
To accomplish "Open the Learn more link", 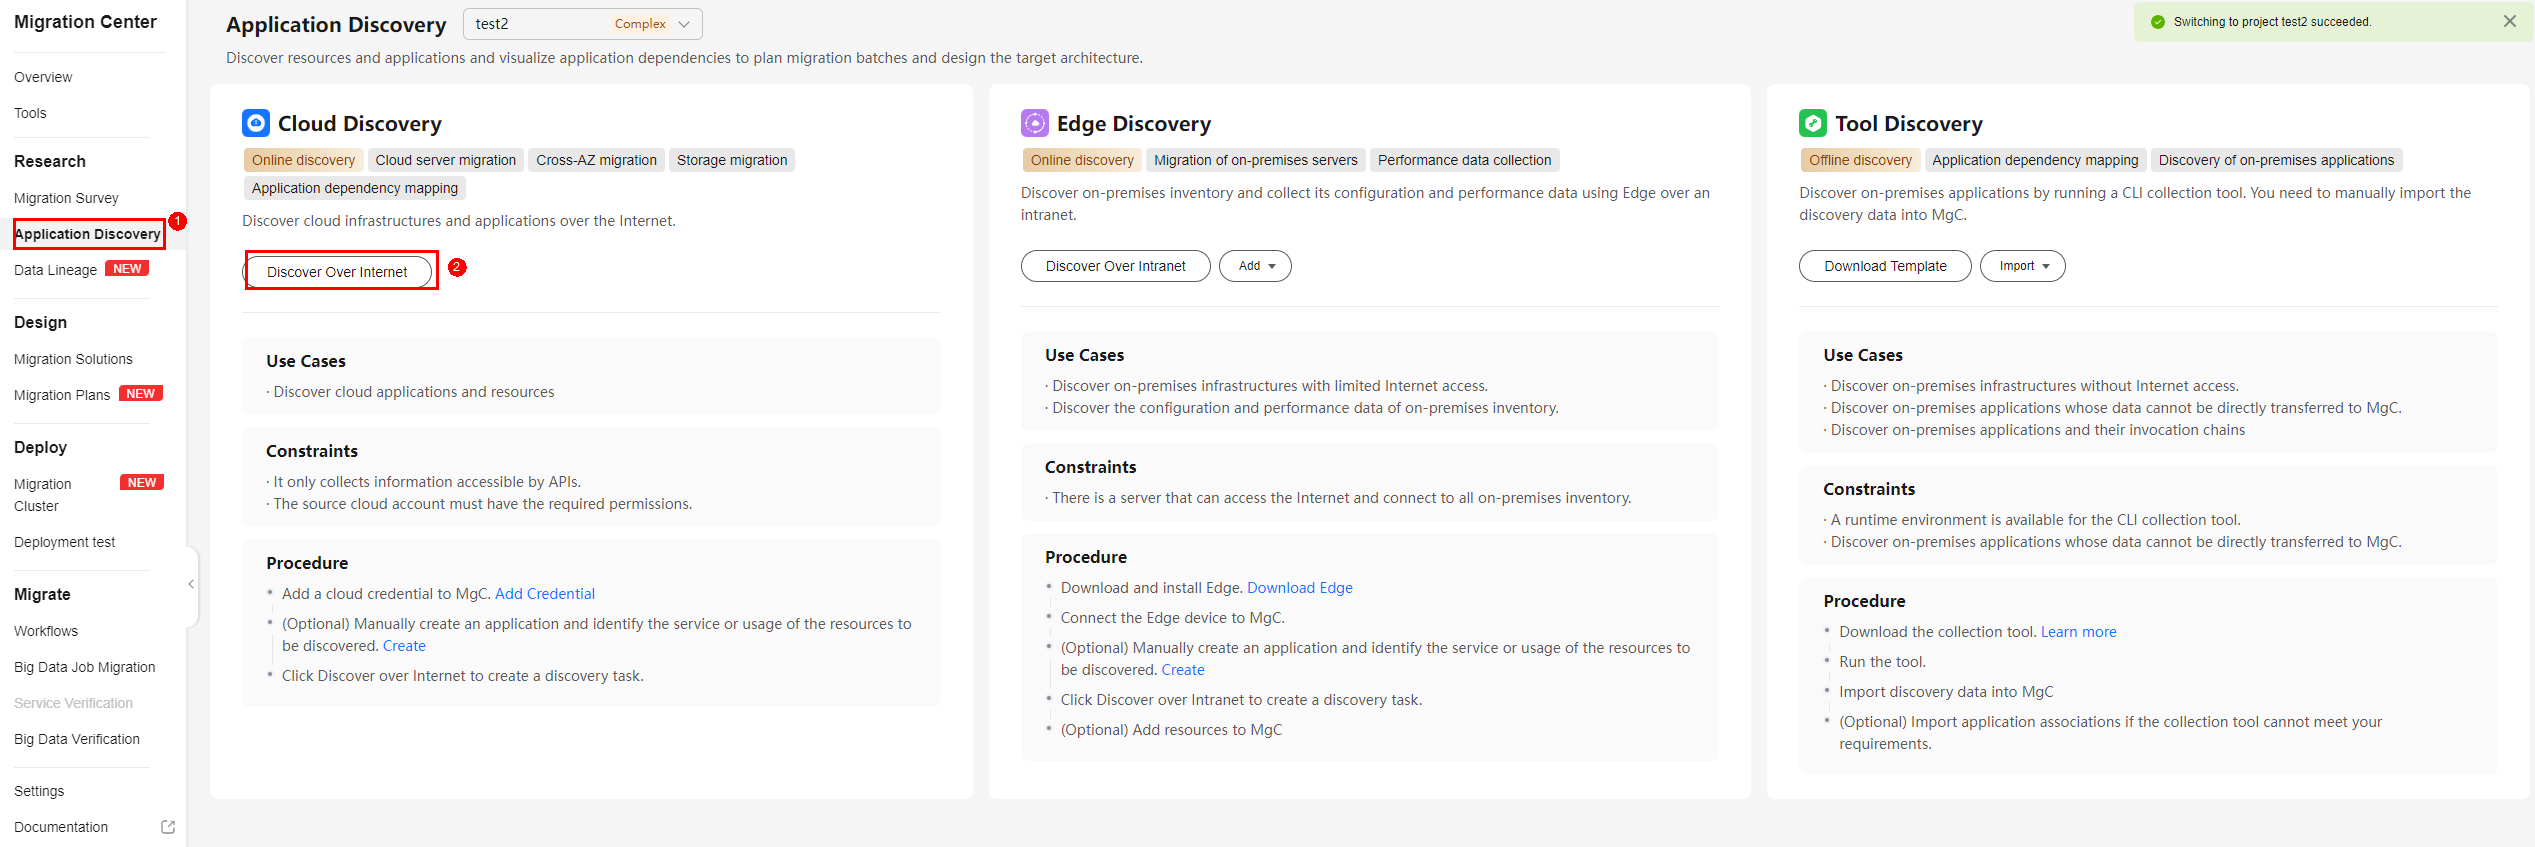I will (2078, 632).
